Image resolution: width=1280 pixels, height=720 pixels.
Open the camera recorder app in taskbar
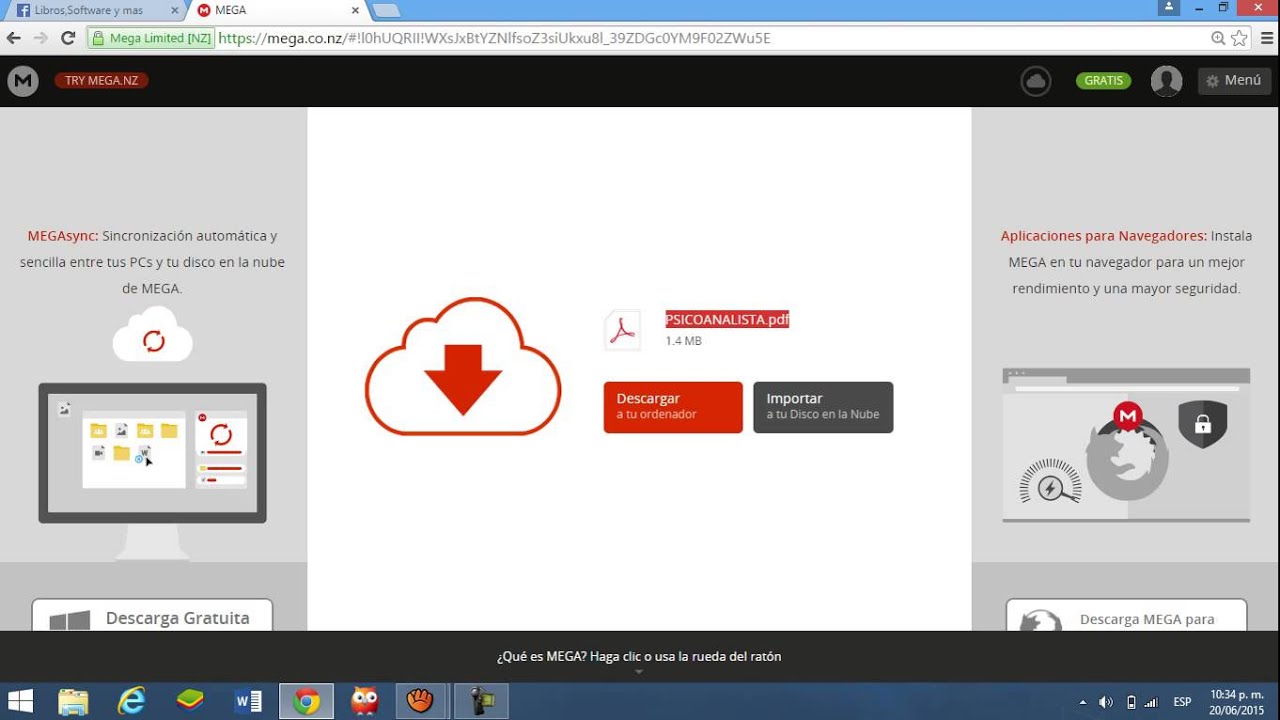point(481,702)
